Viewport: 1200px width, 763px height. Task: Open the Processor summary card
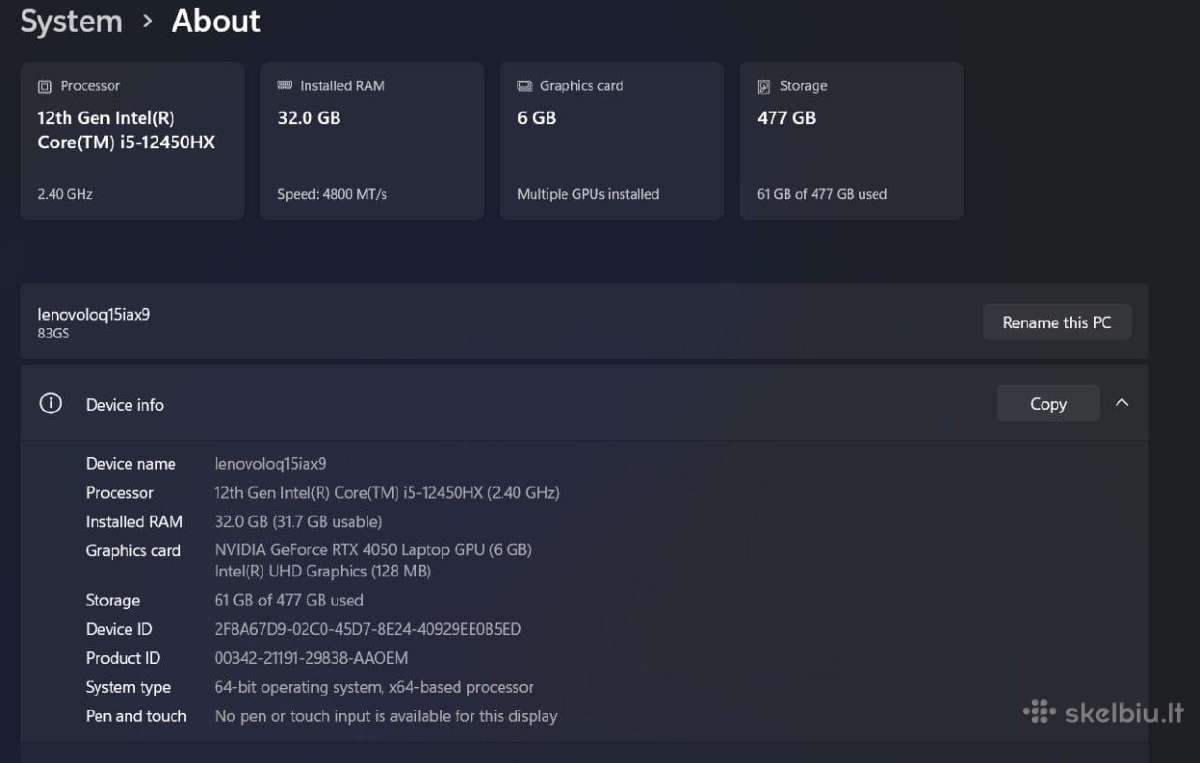pos(132,141)
